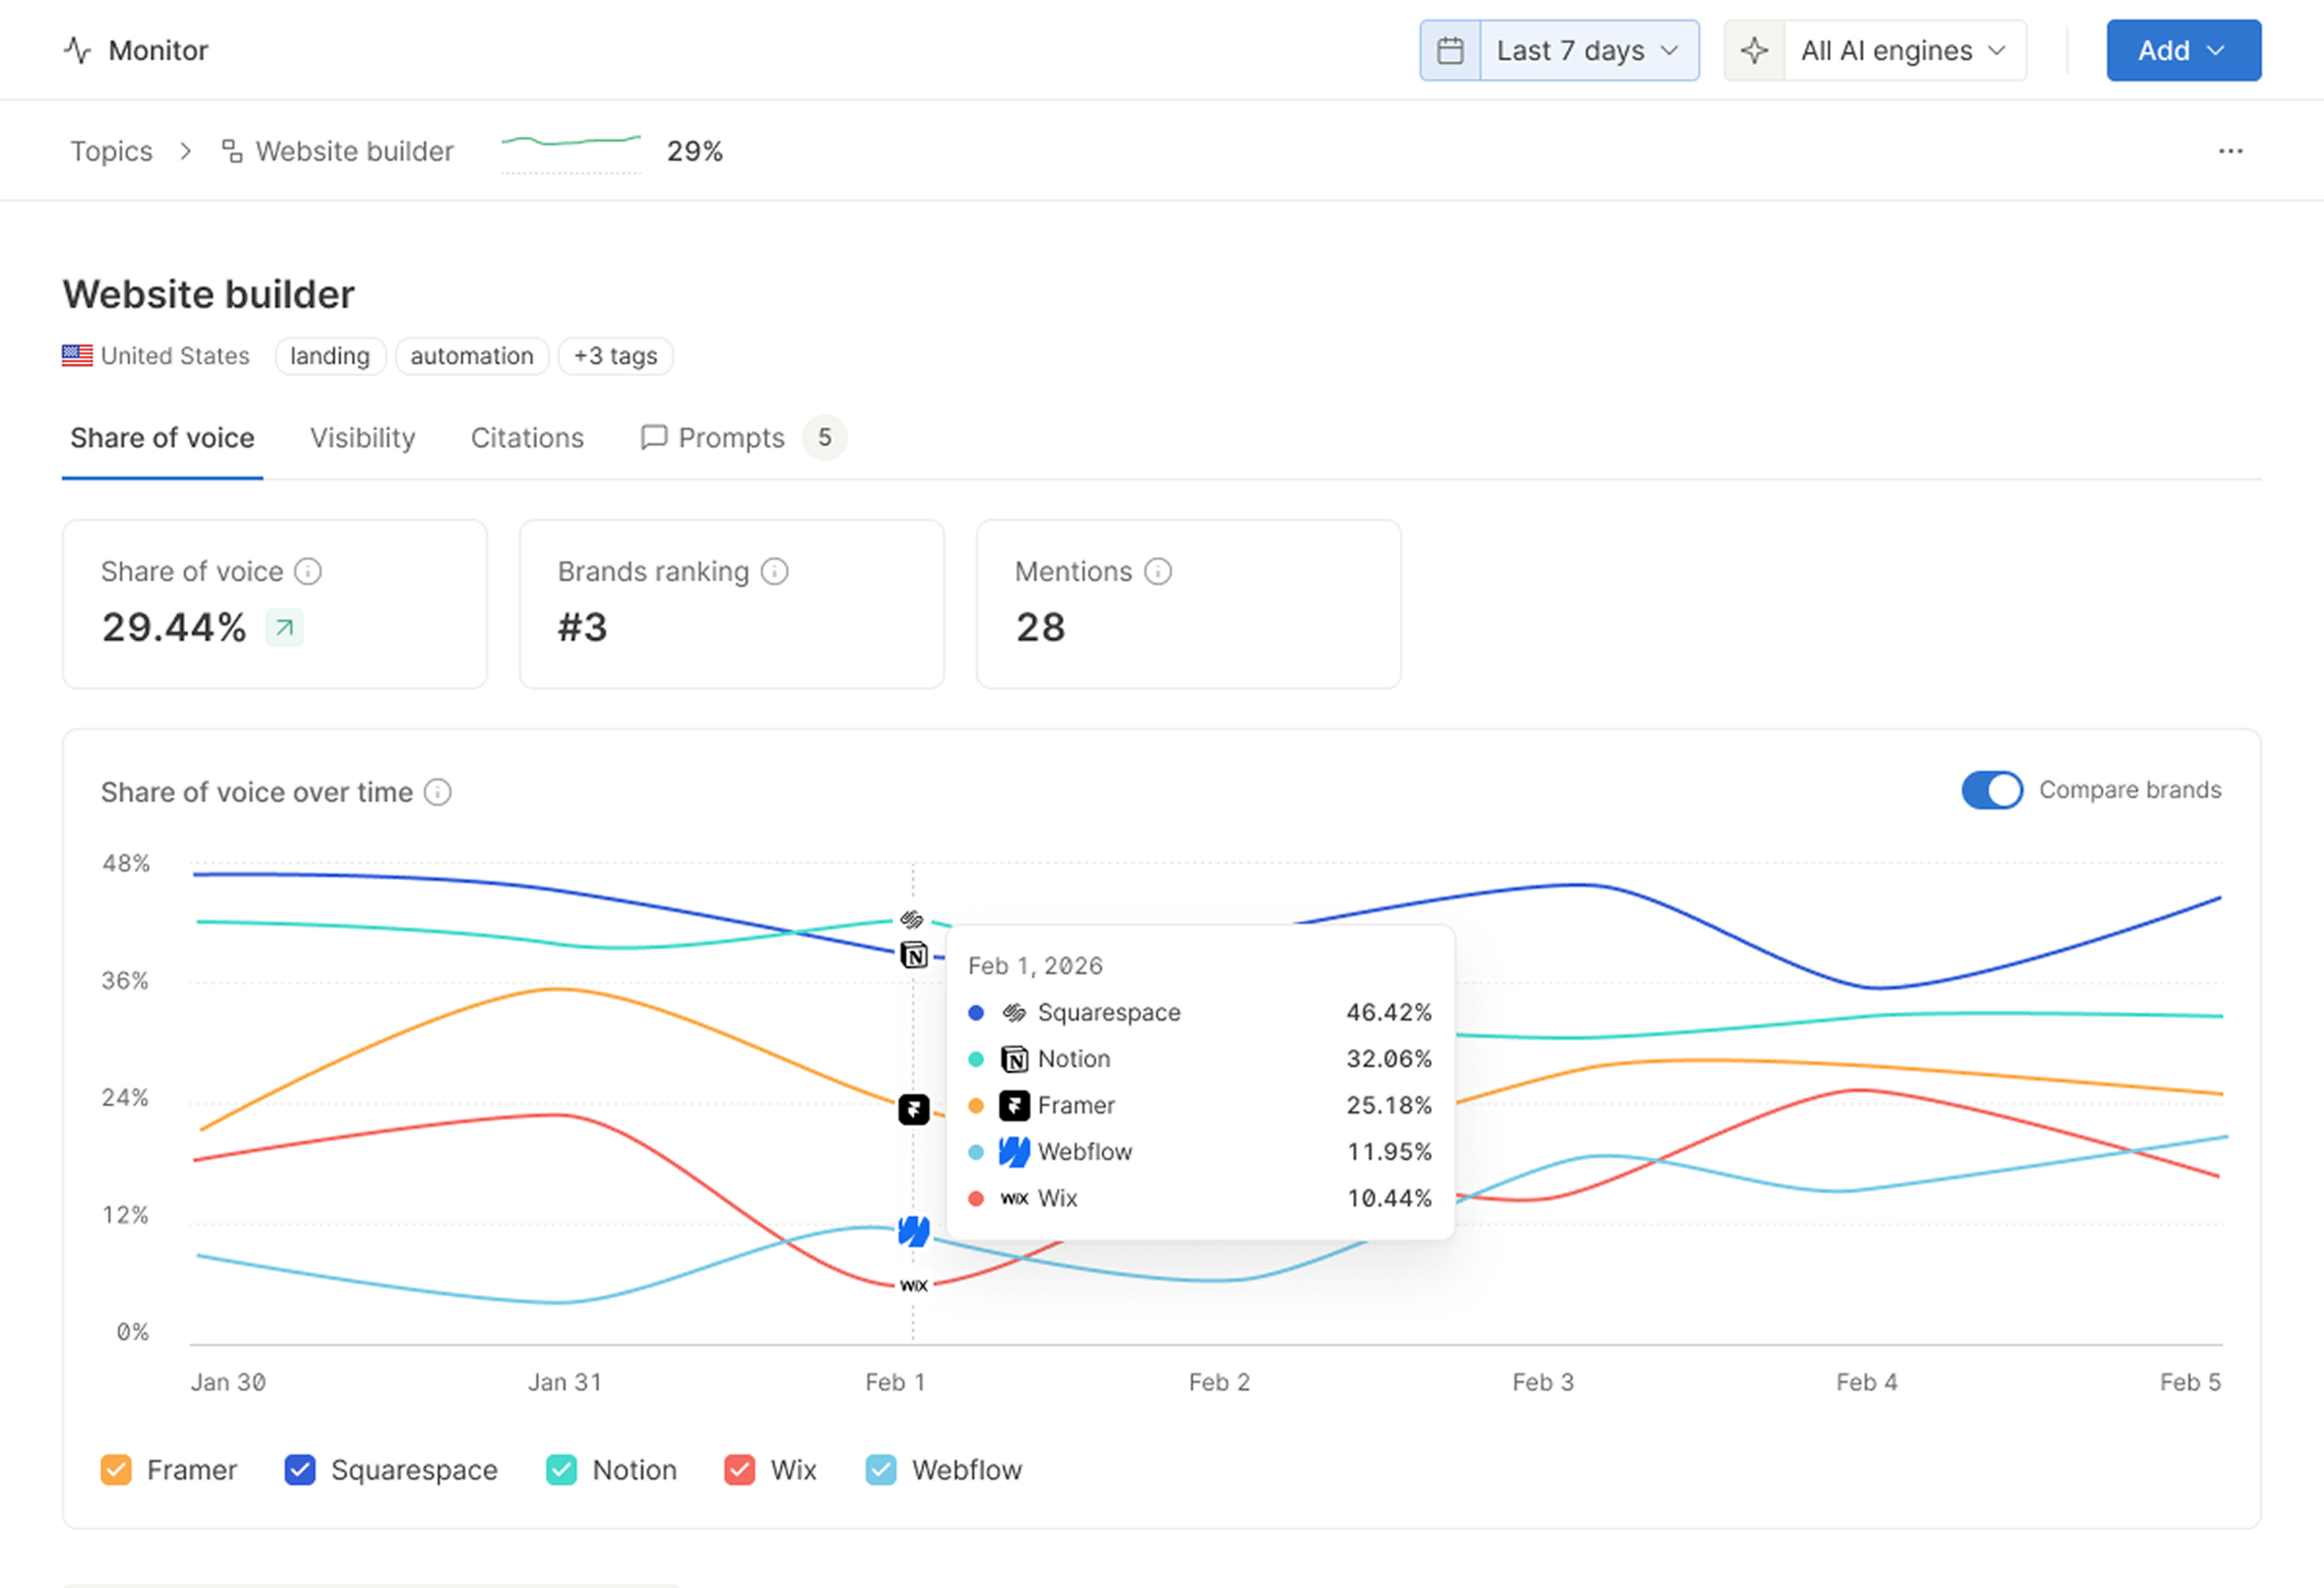This screenshot has width=2324, height=1588.
Task: Click the Topics breadcrumb link
Action: tap(111, 151)
